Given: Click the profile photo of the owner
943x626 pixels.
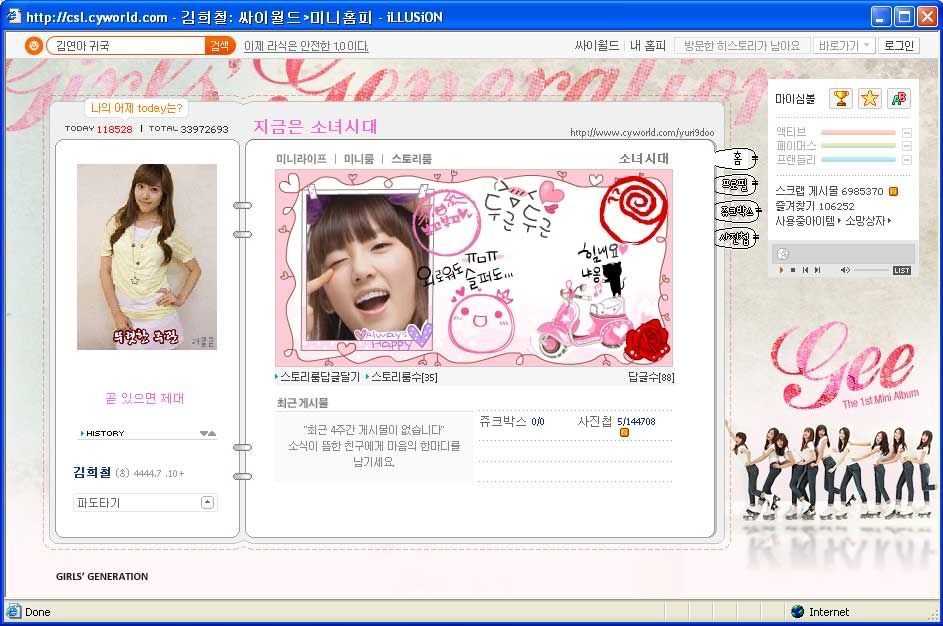Looking at the screenshot, I should point(147,257).
